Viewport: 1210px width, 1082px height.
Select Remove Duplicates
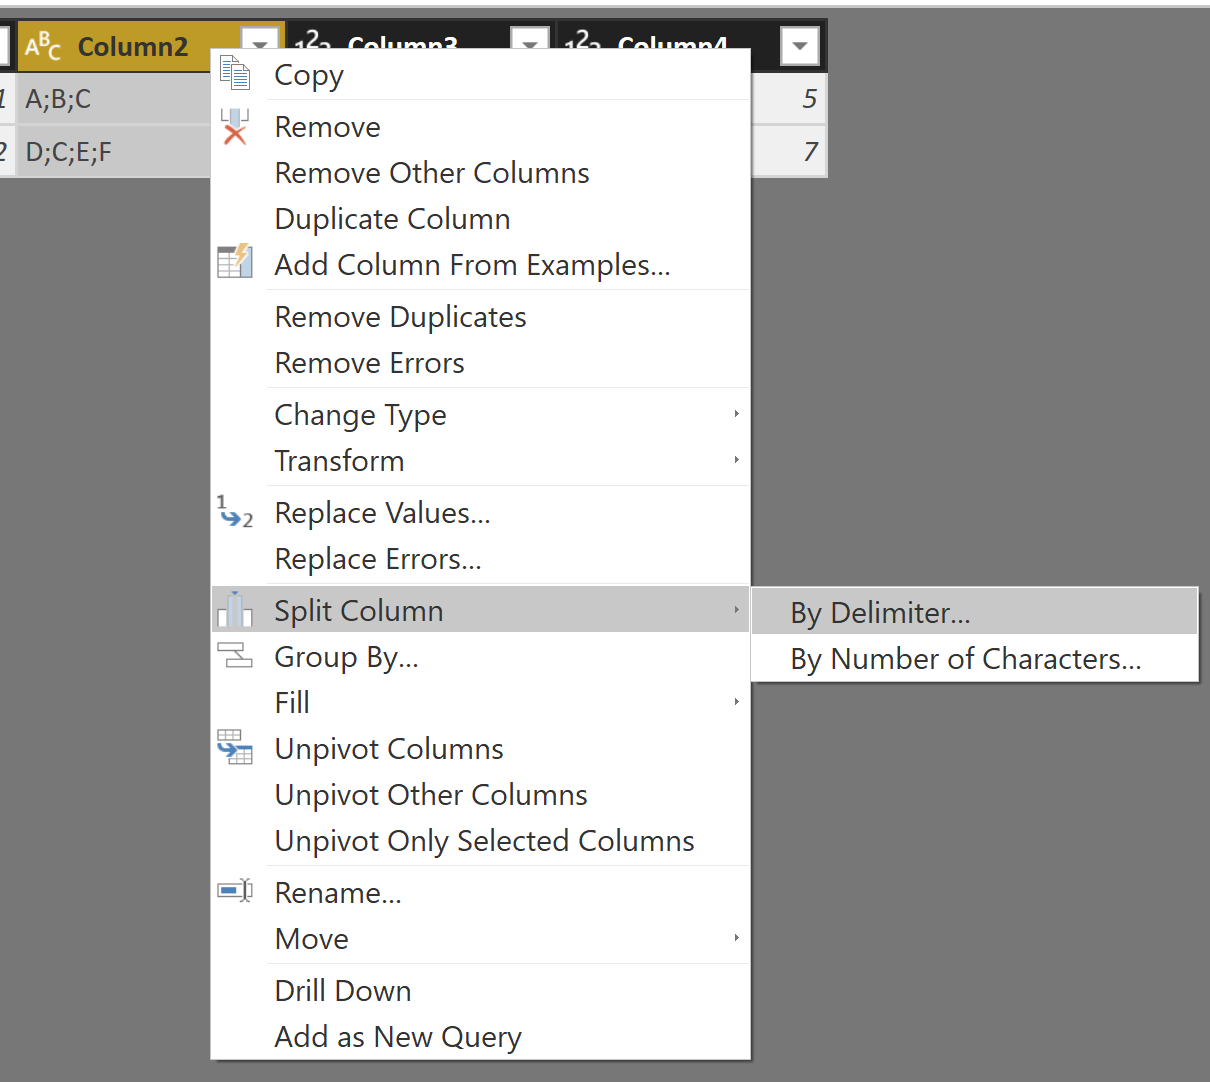pyautogui.click(x=481, y=317)
